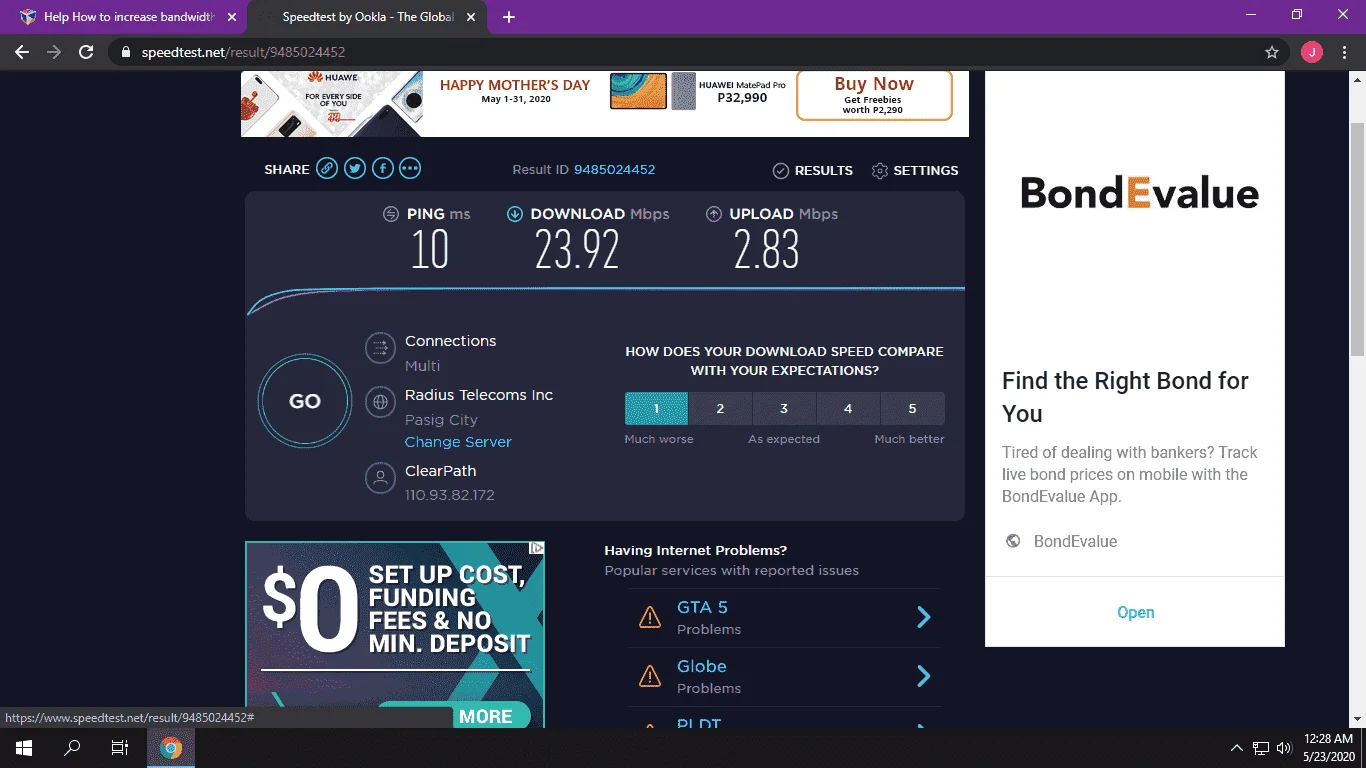
Task: Click the Connections mode icon
Action: click(x=380, y=348)
